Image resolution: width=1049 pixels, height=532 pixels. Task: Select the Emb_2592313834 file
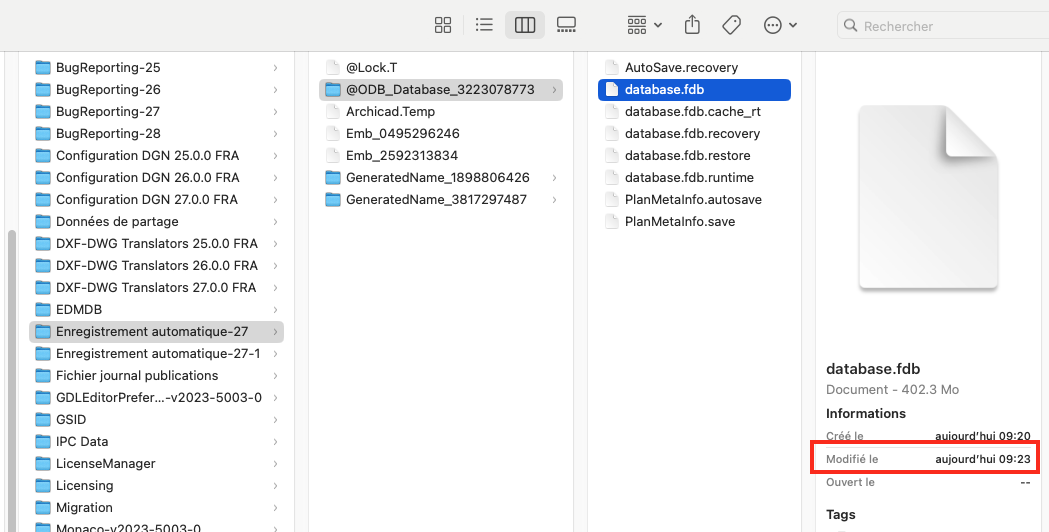coord(441,156)
